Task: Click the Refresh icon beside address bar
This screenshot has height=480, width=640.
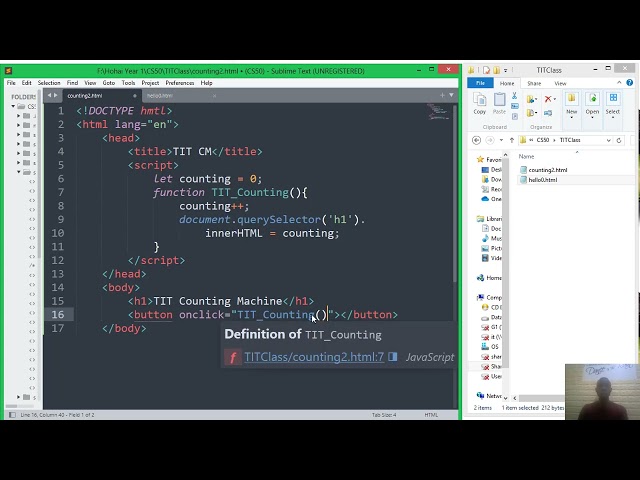Action: (619, 140)
